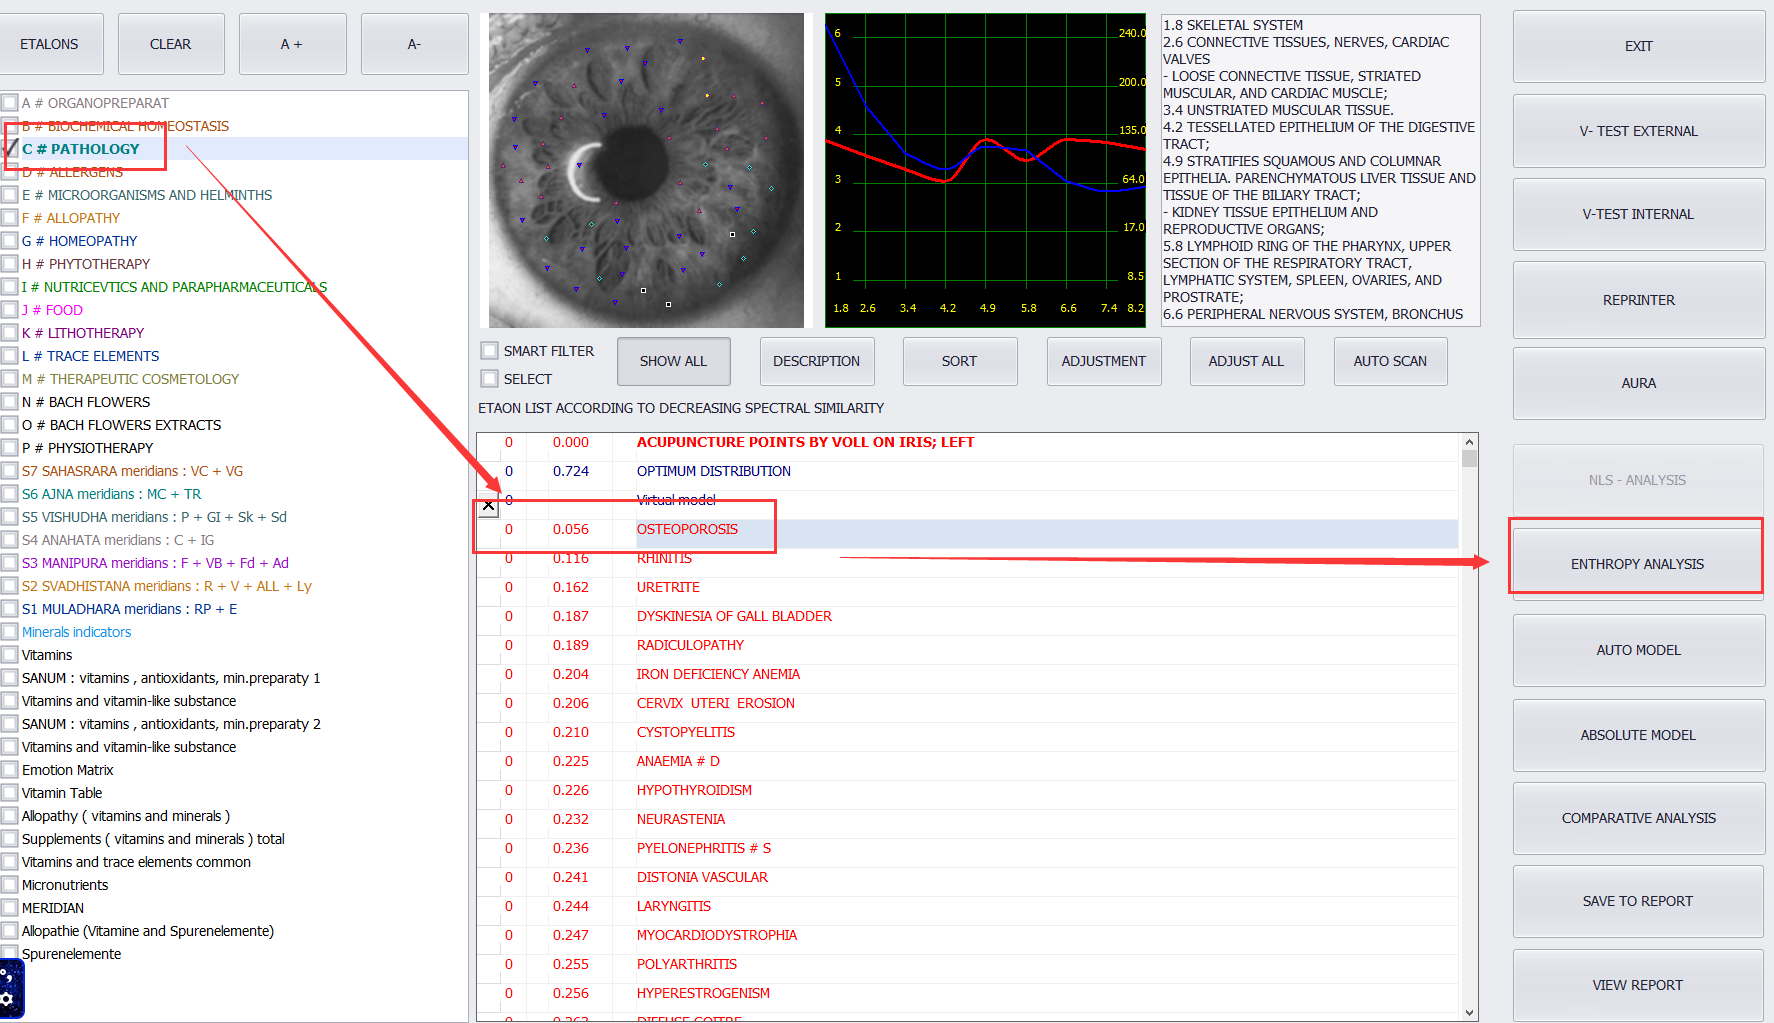This screenshot has width=1774, height=1023.
Task: Click down arrow of etalon list scrollbar
Action: click(x=1469, y=1012)
